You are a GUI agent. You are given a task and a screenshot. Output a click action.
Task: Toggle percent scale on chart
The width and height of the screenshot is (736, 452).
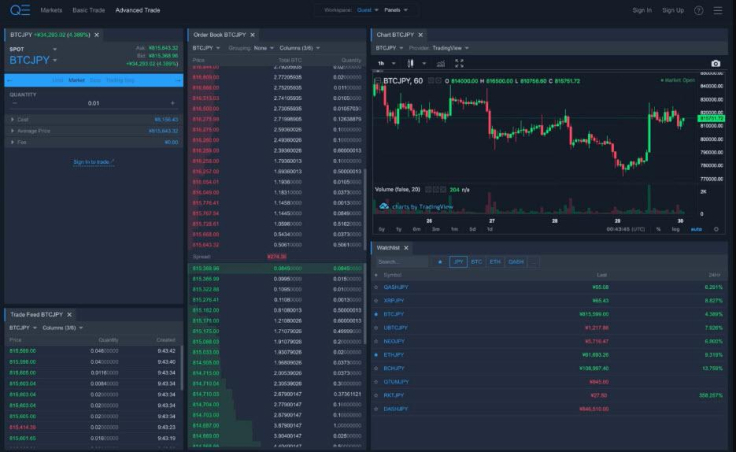659,229
